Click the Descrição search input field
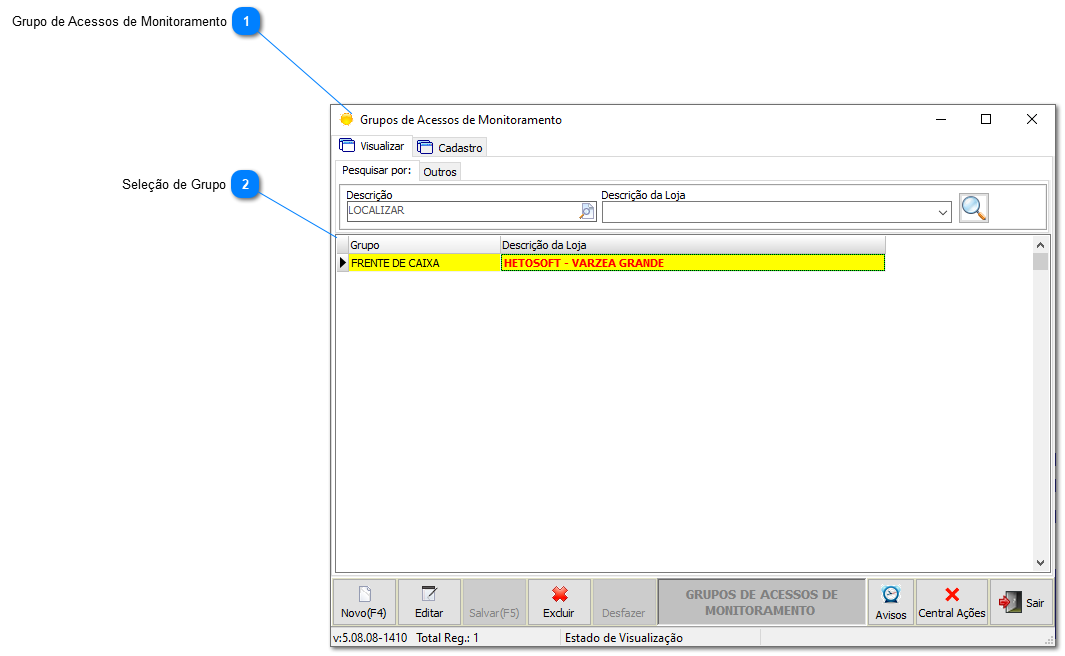 pyautogui.click(x=462, y=211)
